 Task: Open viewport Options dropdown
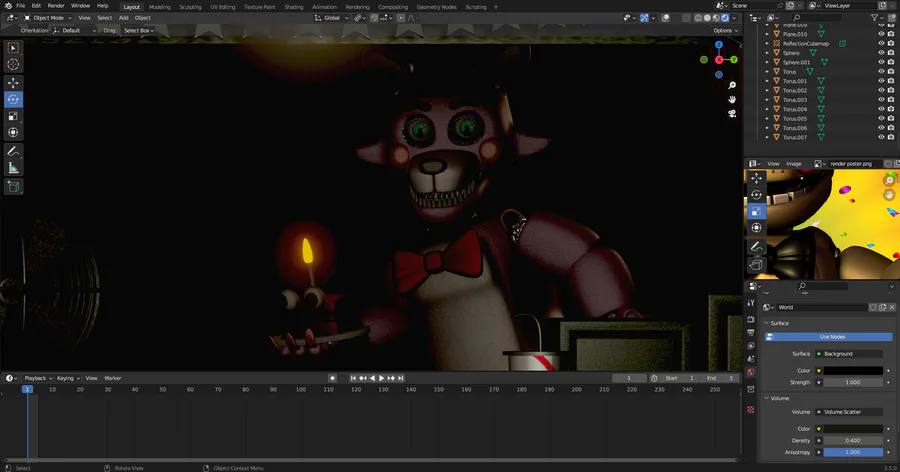click(x=726, y=30)
